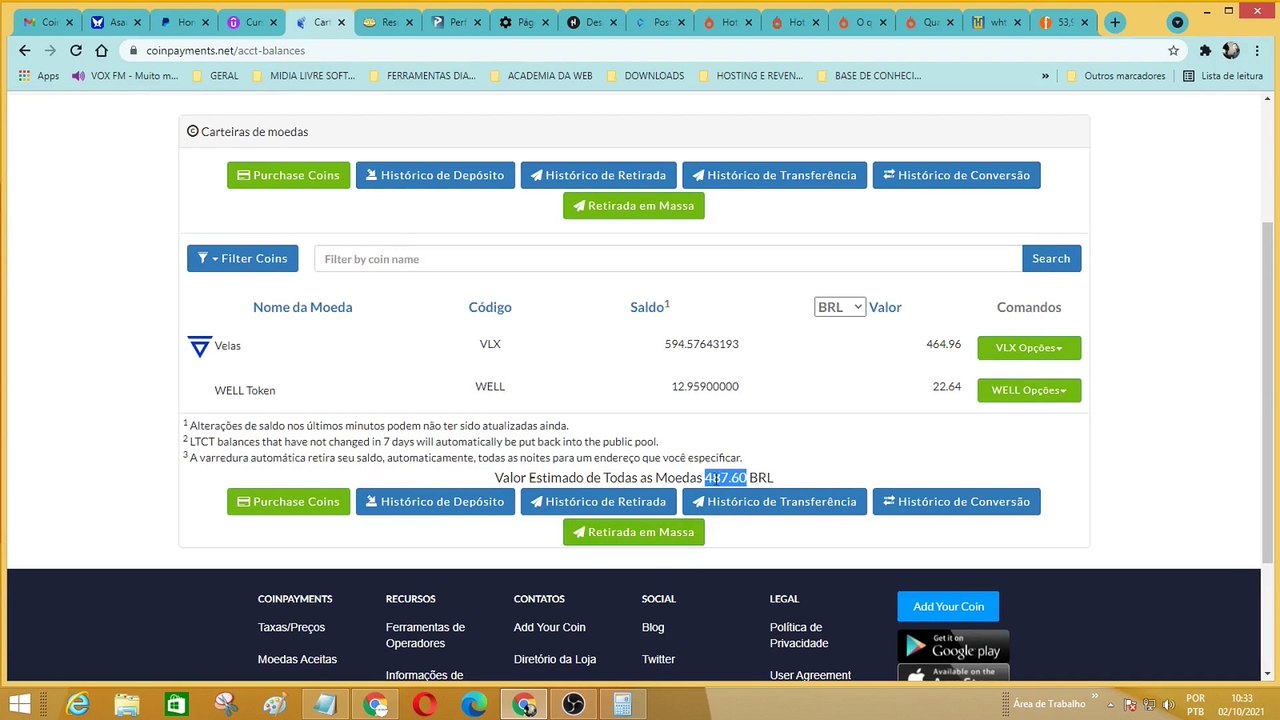Click the Filter by coin name field
This screenshot has height=720, width=1280.
[668, 259]
